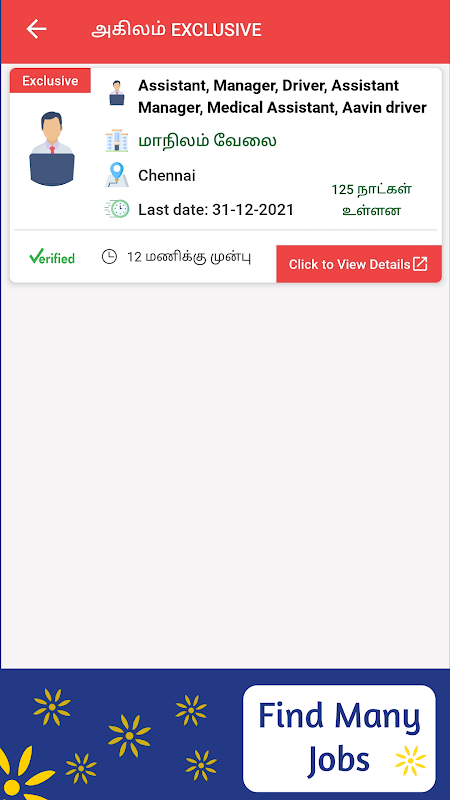Image resolution: width=450 pixels, height=800 pixels.
Task: Open the Find Many Jobs banner button
Action: click(x=339, y=738)
